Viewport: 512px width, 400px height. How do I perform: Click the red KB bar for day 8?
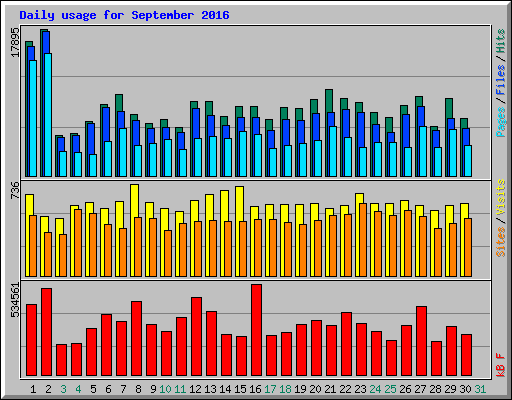pyautogui.click(x=136, y=339)
